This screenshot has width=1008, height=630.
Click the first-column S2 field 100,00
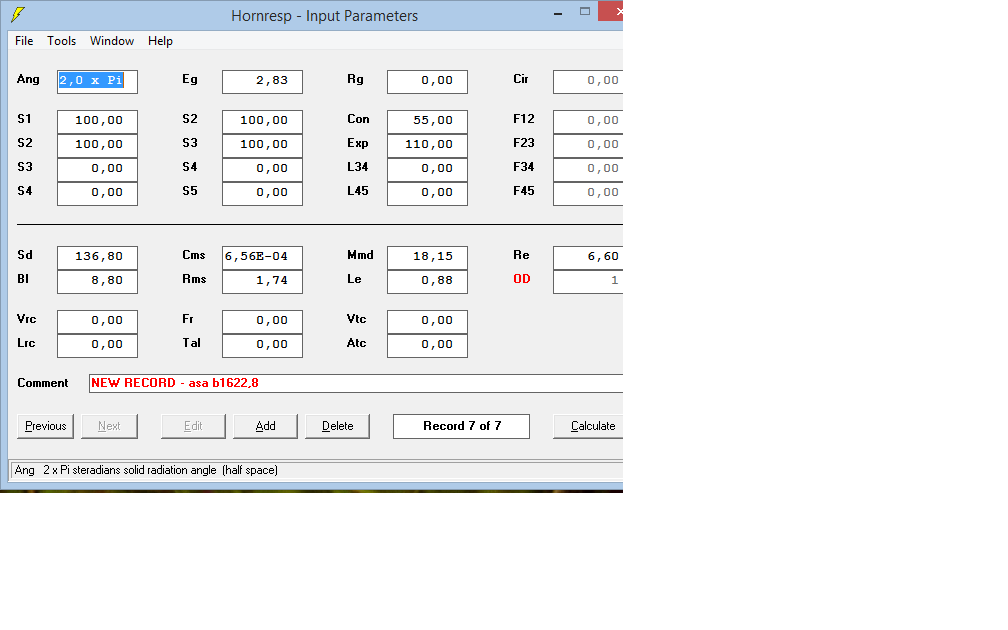tap(97, 145)
